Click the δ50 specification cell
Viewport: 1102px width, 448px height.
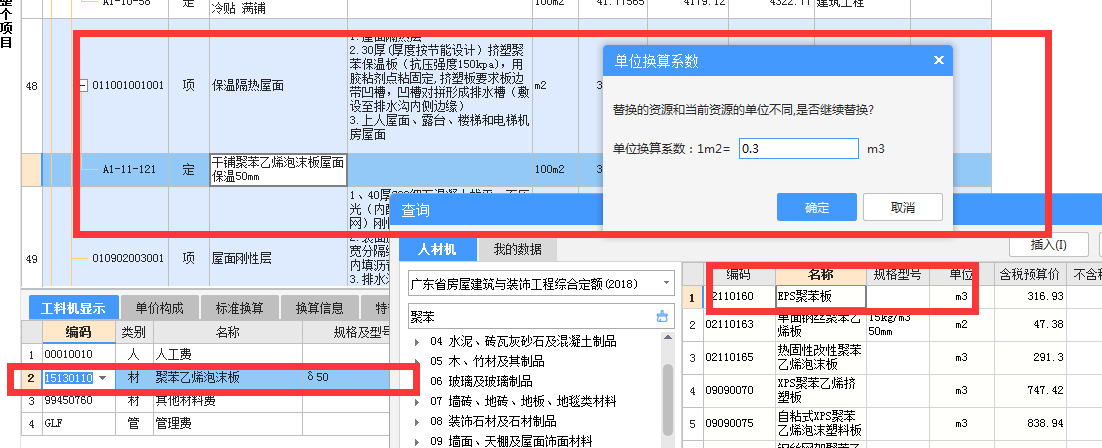coord(346,378)
